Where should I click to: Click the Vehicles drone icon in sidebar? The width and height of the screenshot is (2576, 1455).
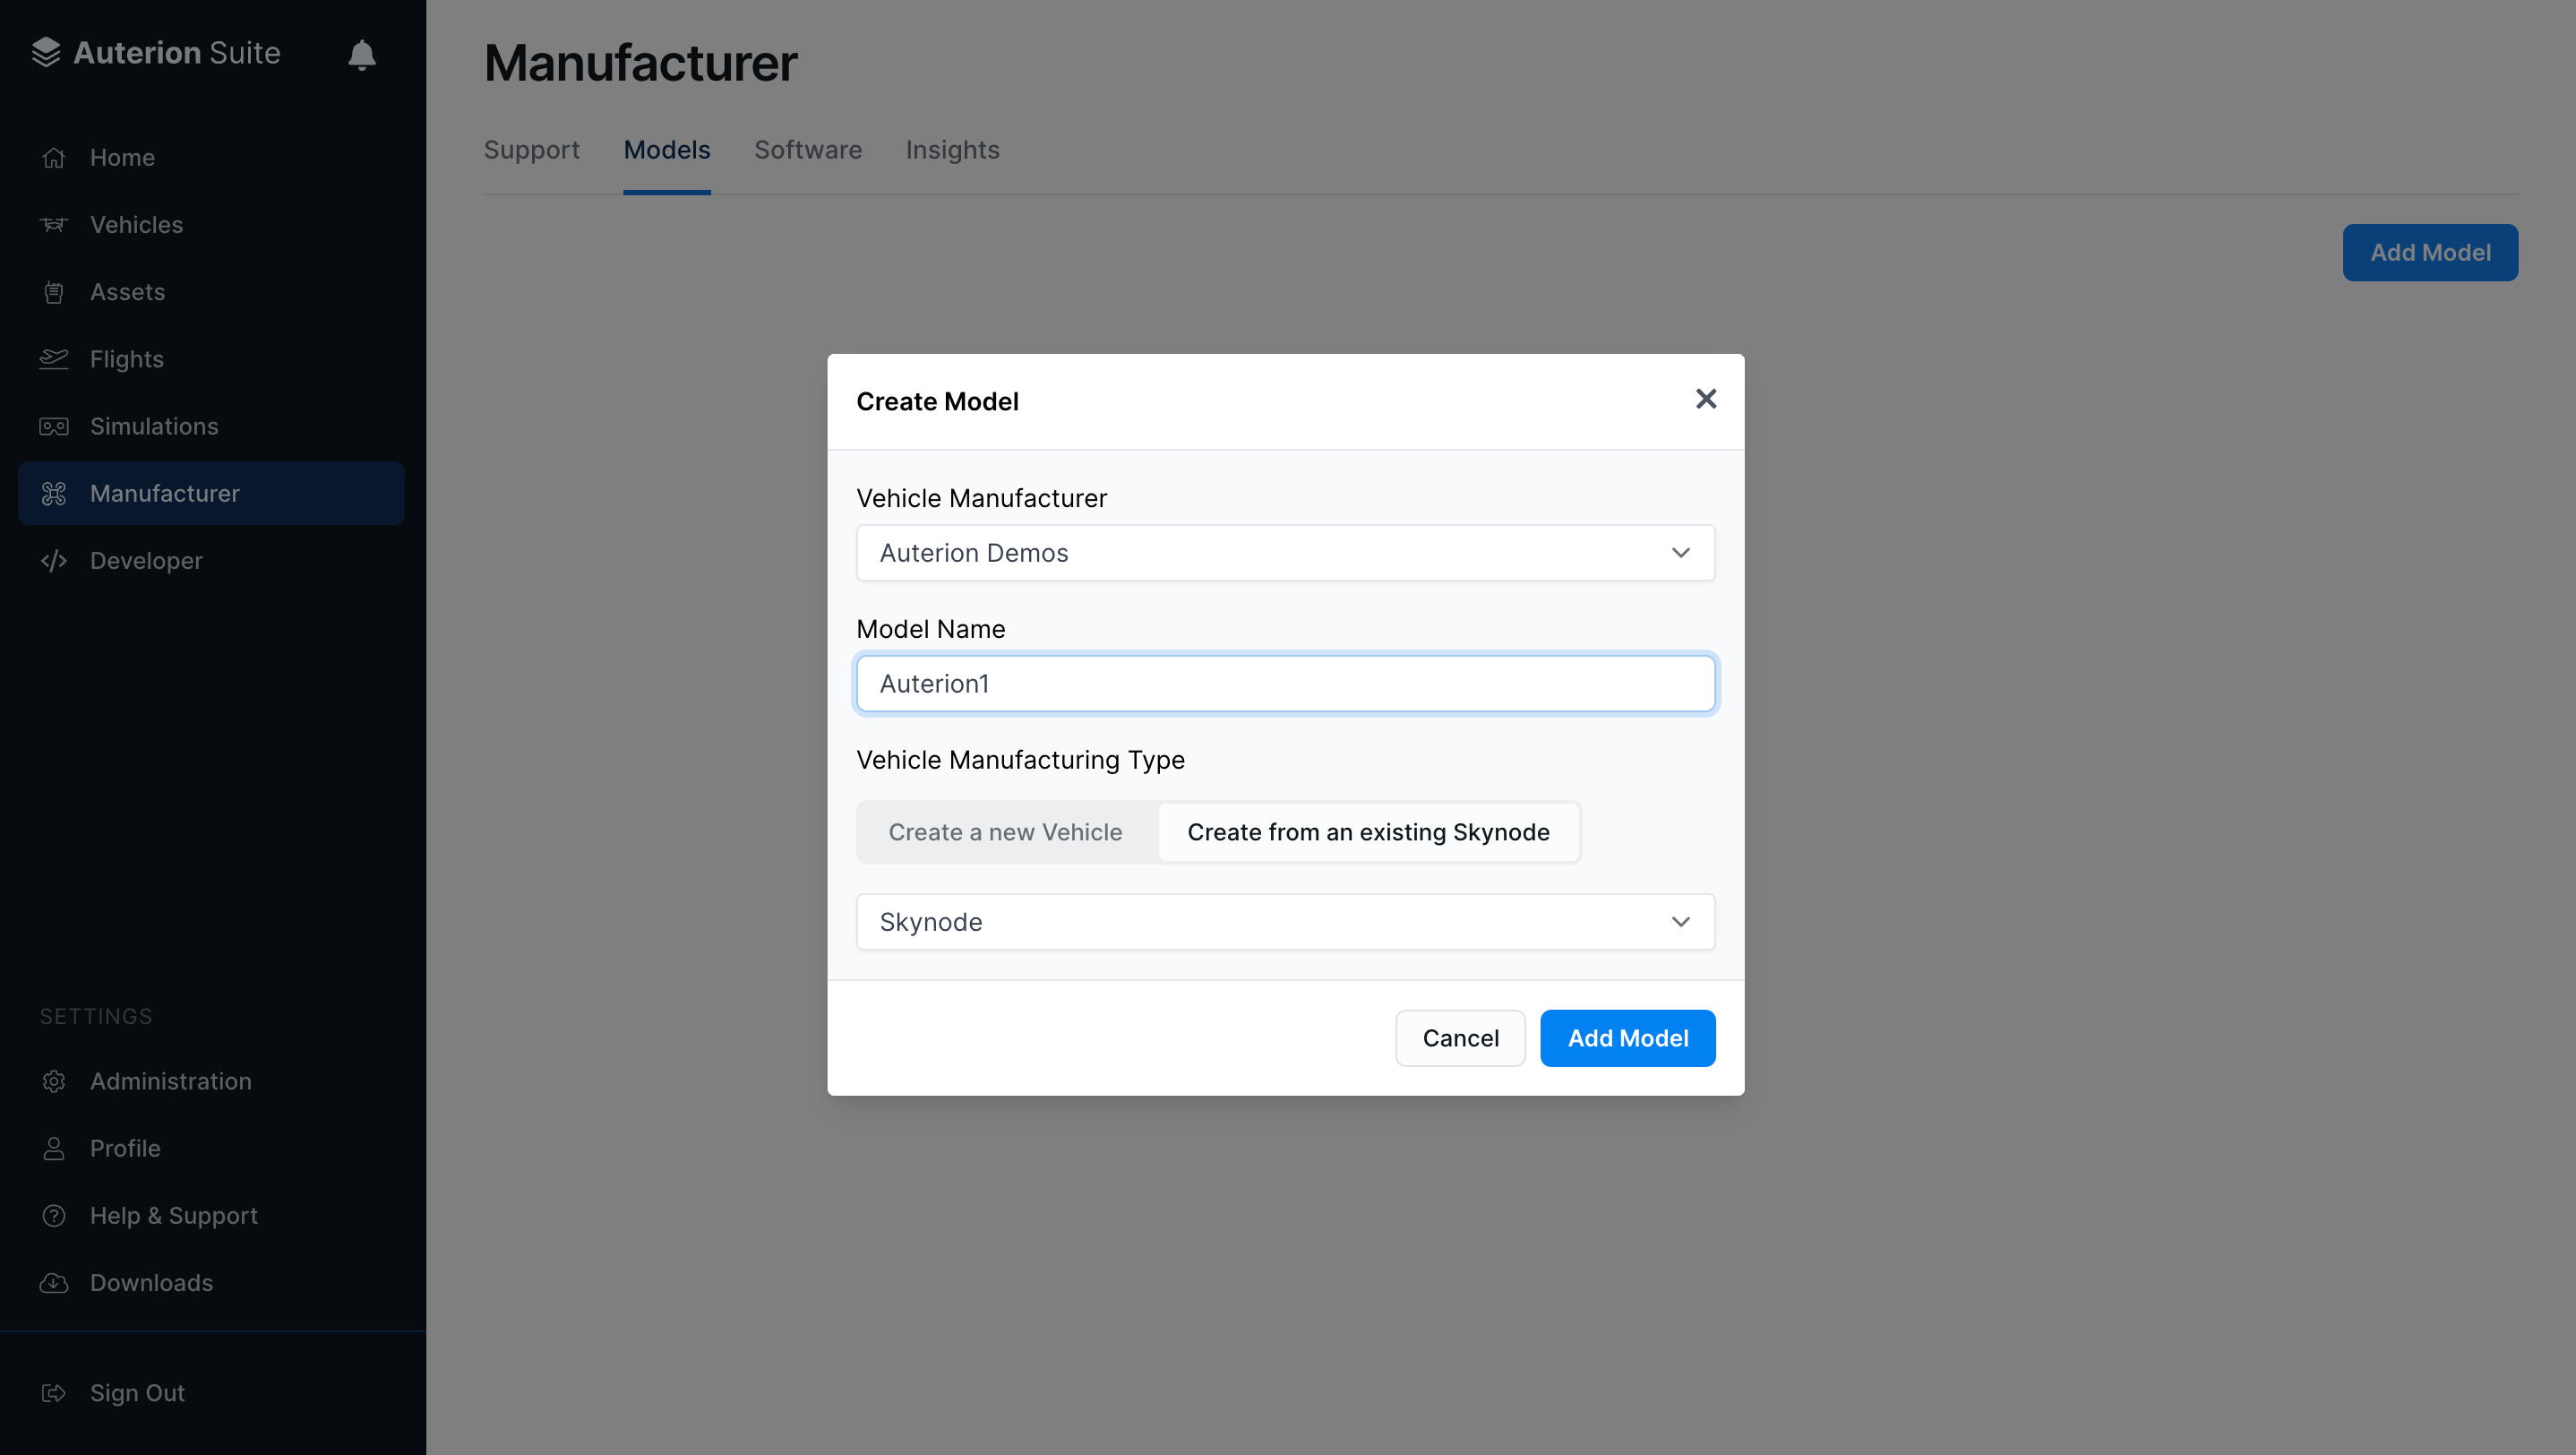(54, 225)
